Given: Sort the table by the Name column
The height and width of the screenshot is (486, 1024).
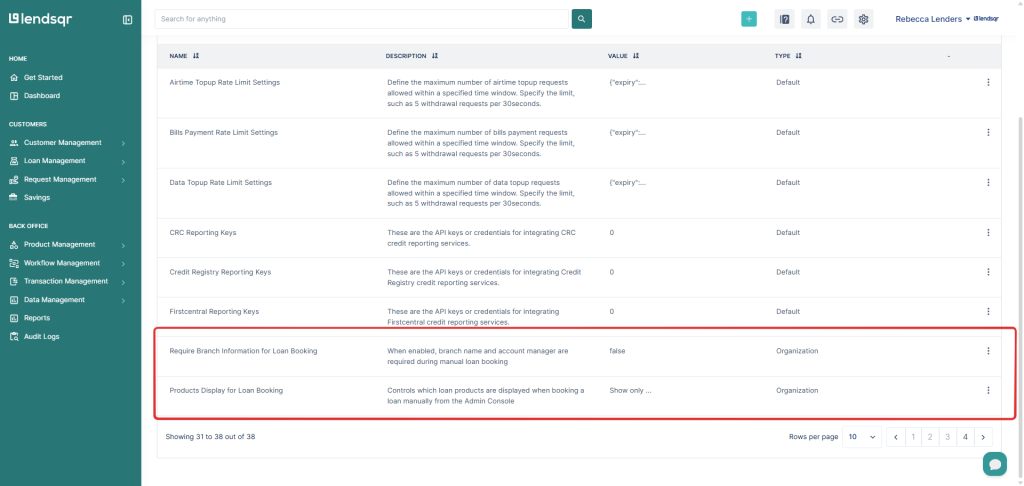Looking at the screenshot, I should tap(196, 56).
